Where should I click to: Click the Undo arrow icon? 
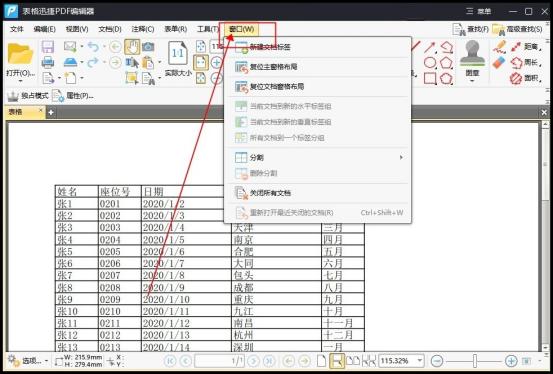point(93,46)
